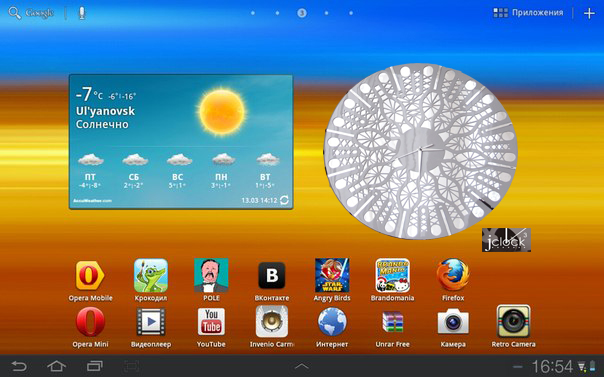Screen dimensions: 604x377
Task: Open the analog clock widget
Action: (x=420, y=151)
